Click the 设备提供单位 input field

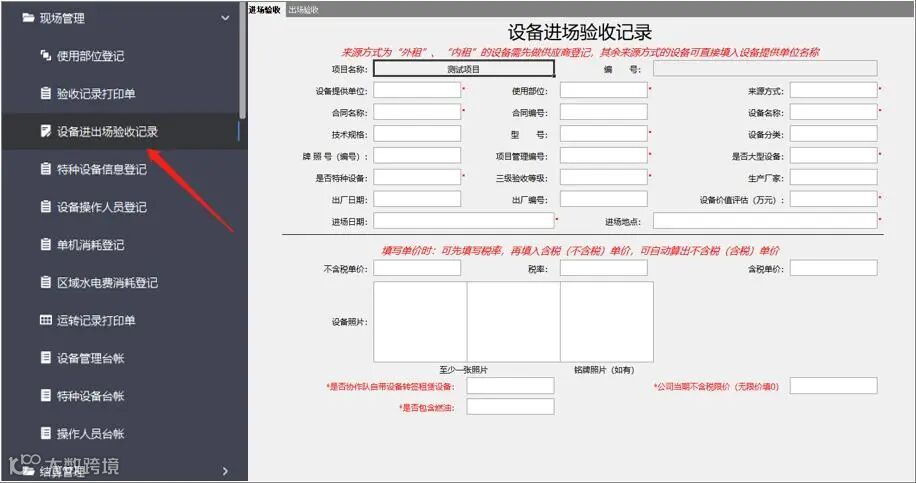point(417,90)
